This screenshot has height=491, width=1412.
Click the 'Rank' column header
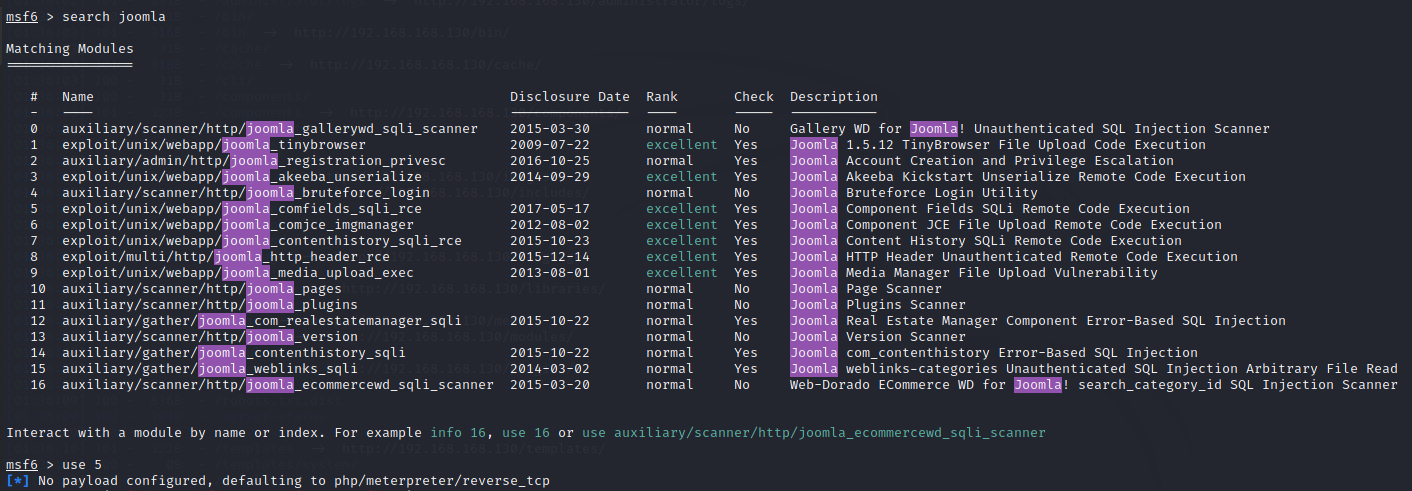coord(661,97)
